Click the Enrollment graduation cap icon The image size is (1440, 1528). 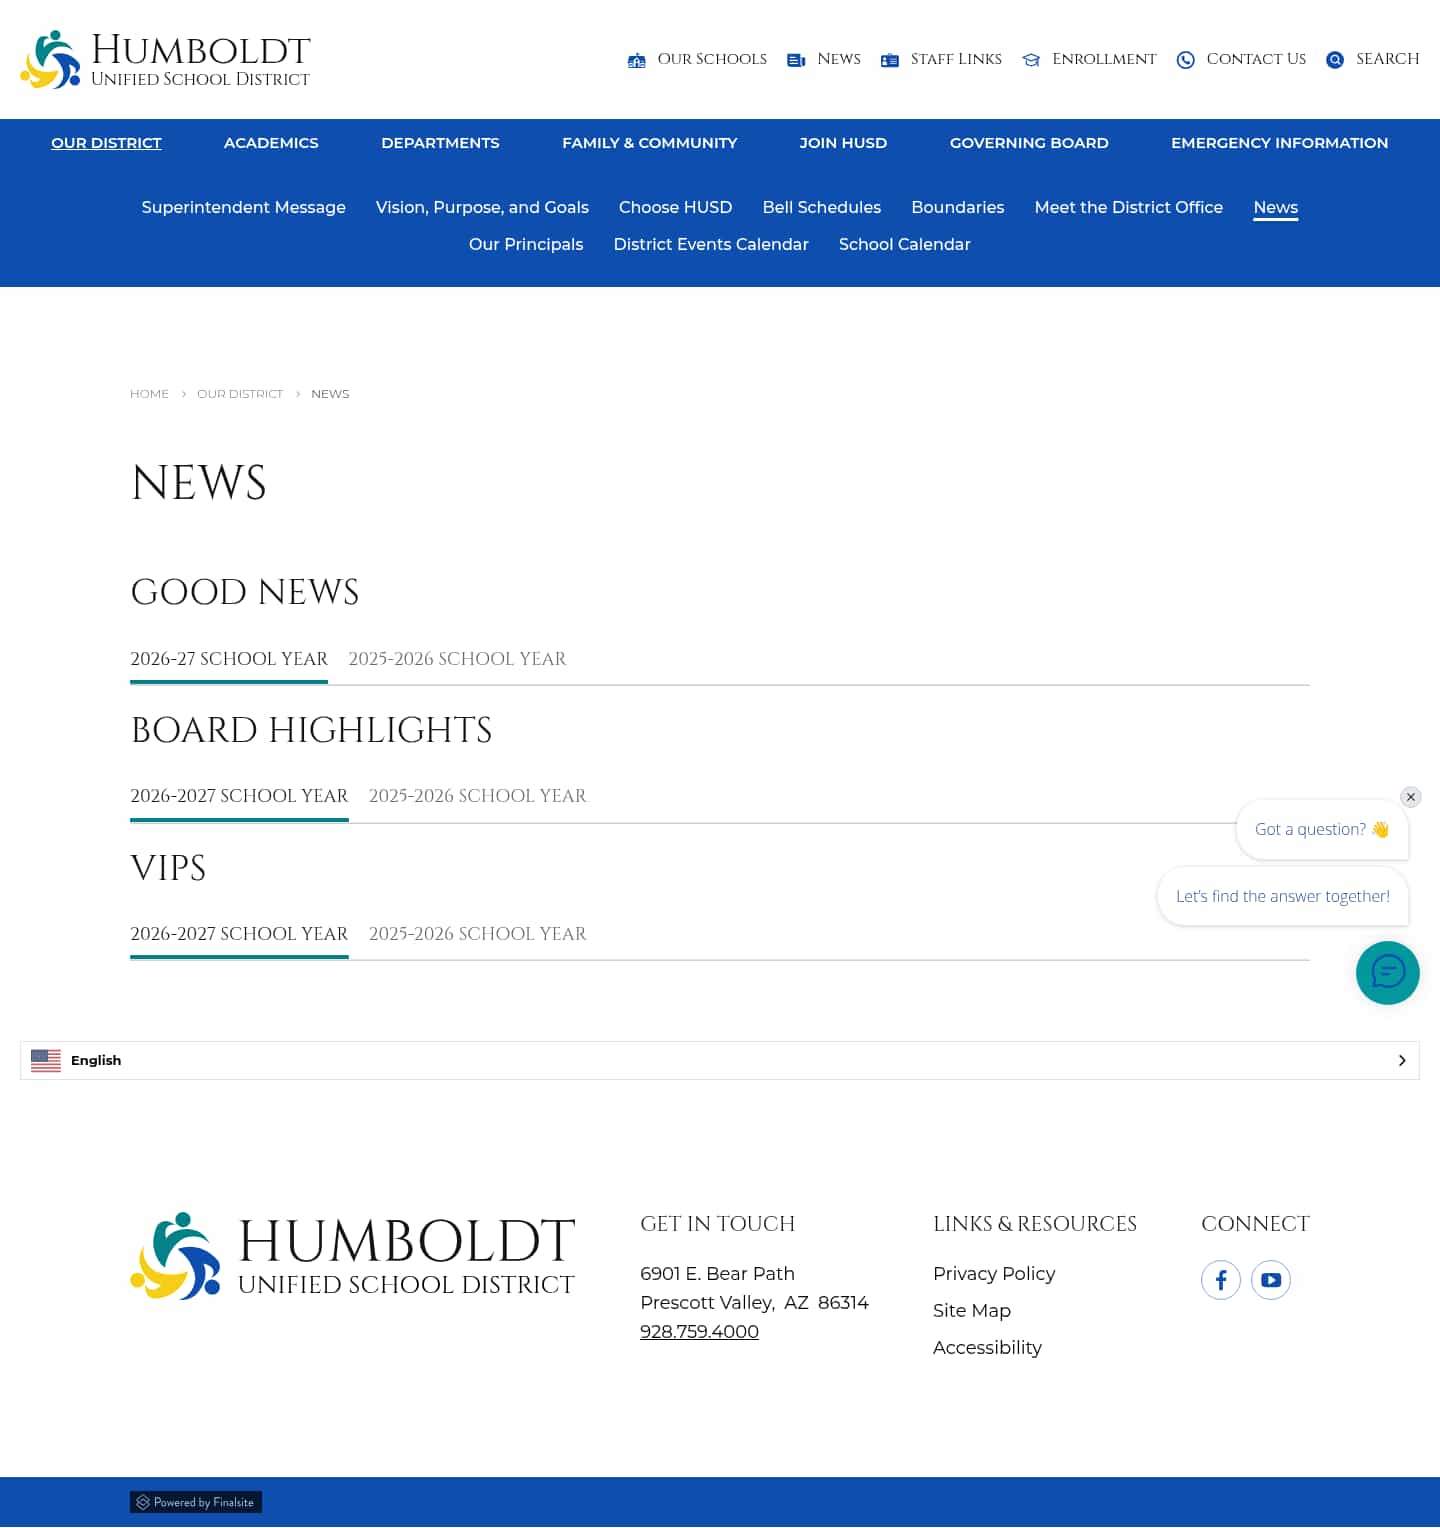tap(1031, 60)
